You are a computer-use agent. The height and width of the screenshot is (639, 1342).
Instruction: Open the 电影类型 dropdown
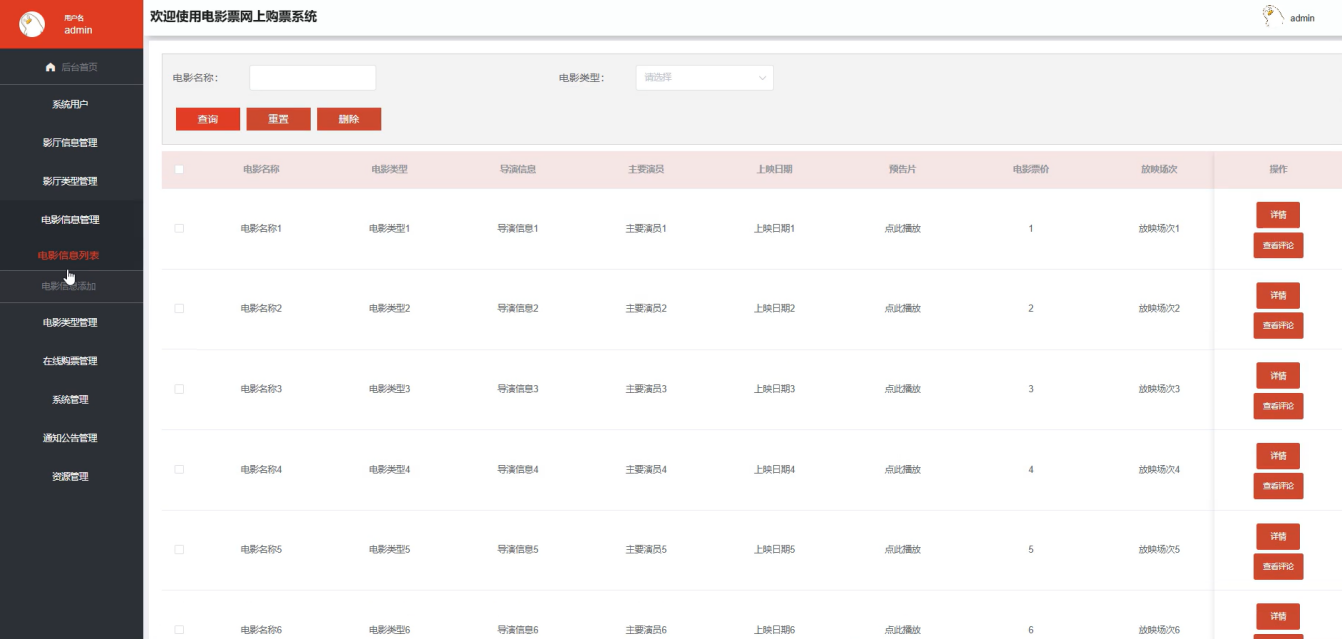pos(704,77)
